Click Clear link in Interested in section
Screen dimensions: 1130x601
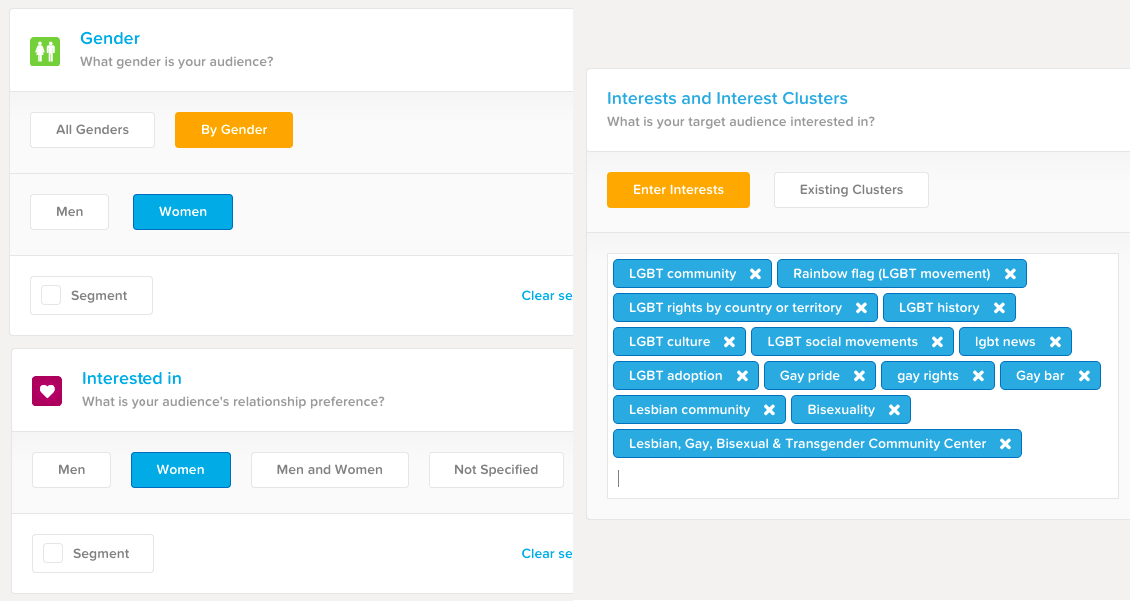546,554
